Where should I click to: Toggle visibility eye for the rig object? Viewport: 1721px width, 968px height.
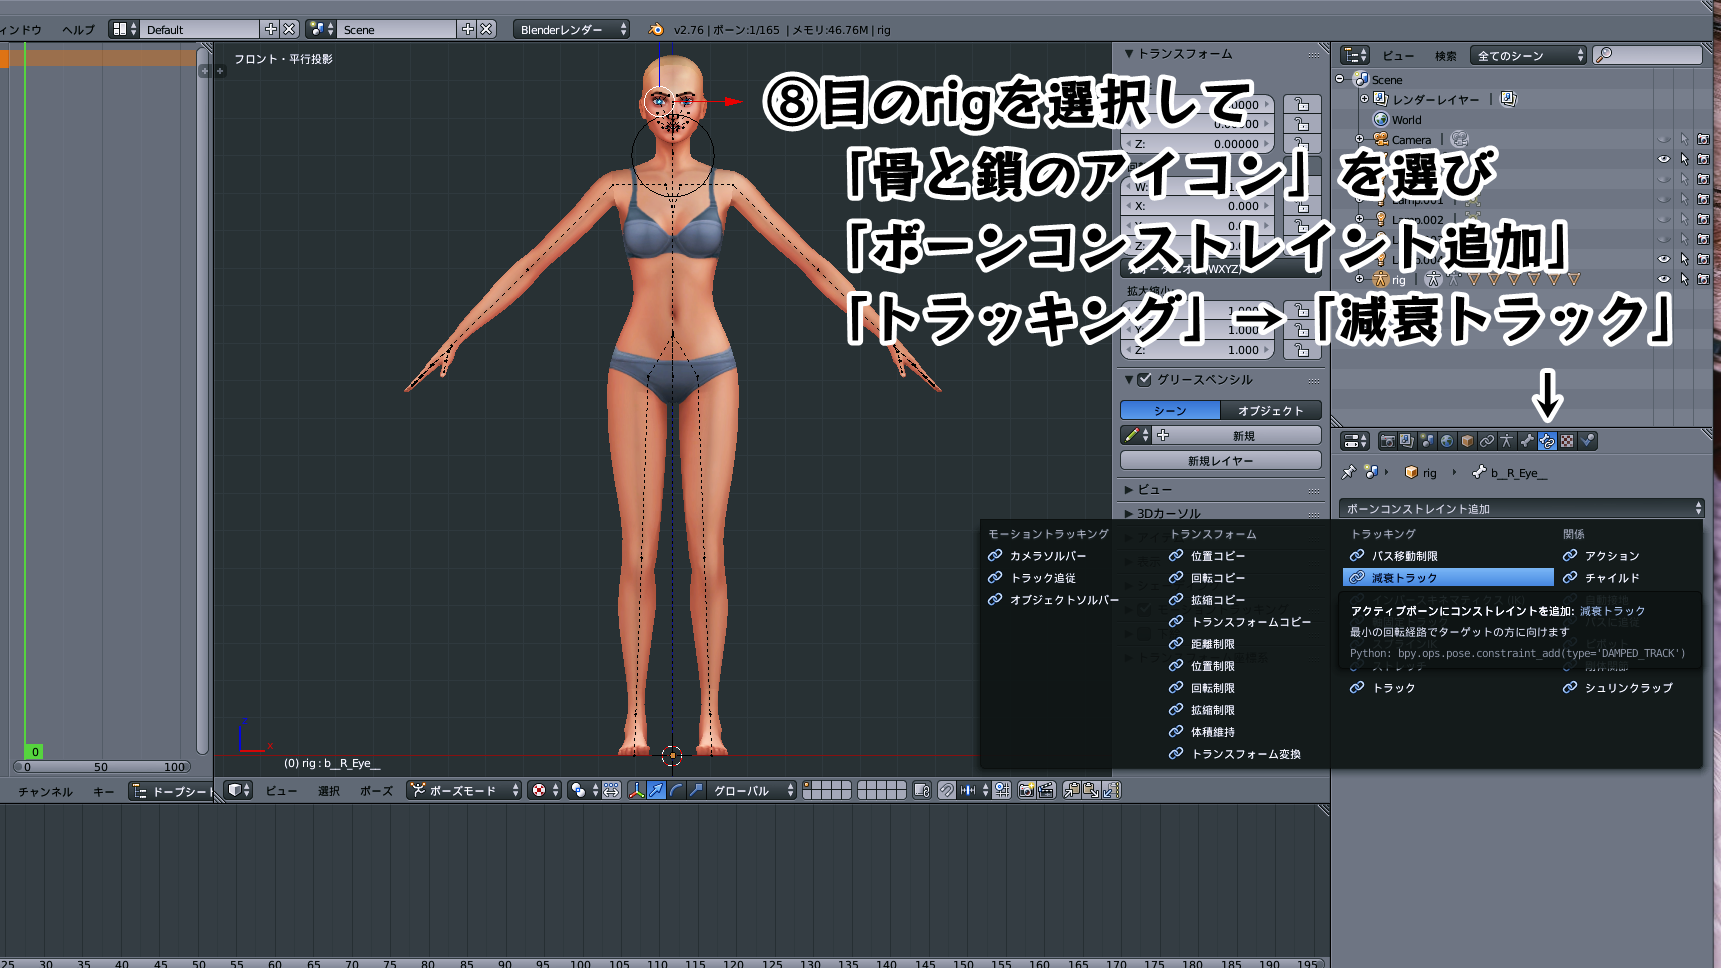click(1664, 279)
